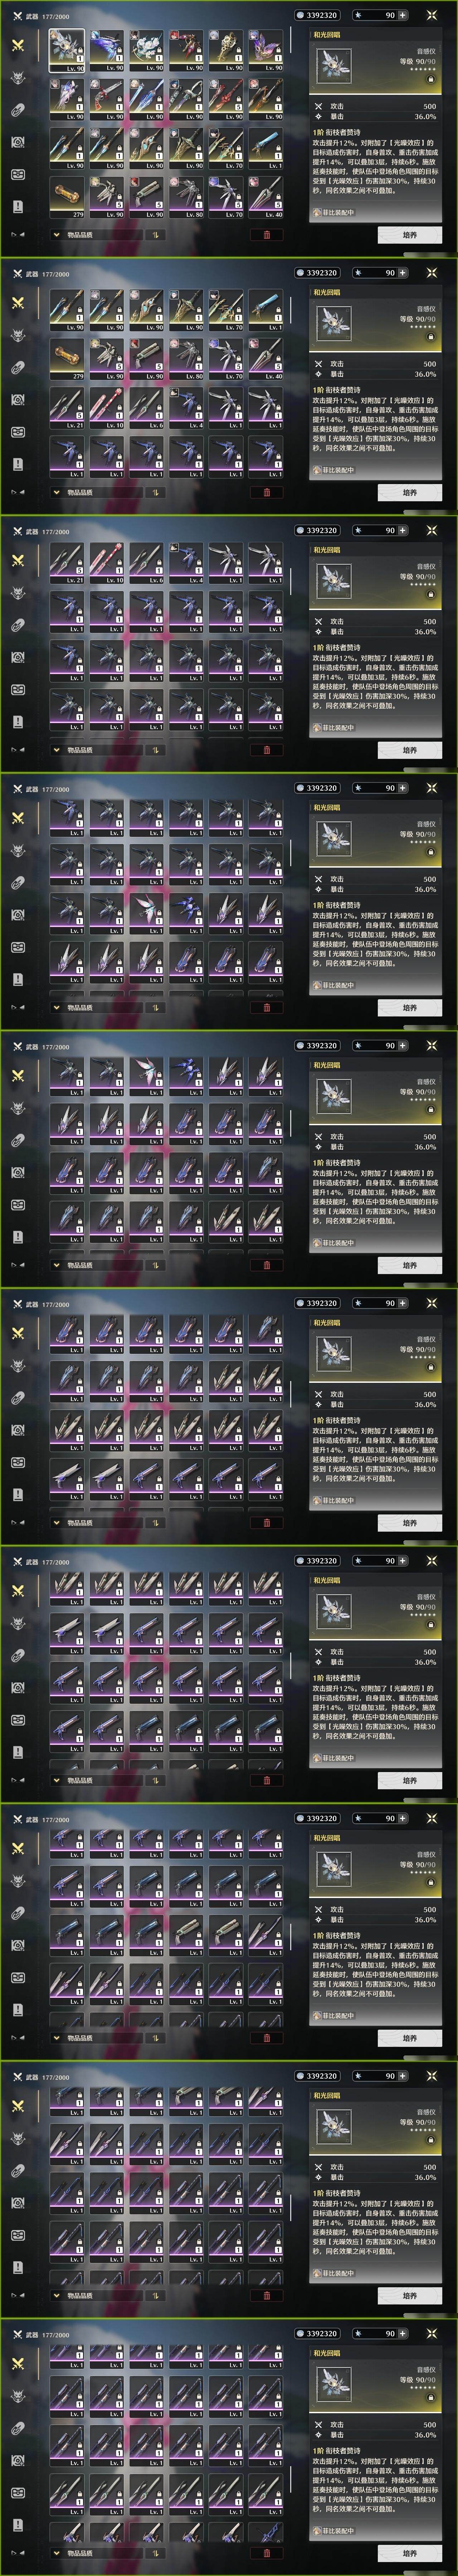
Task: Close the topmost inventory with the X icon
Action: point(432,15)
